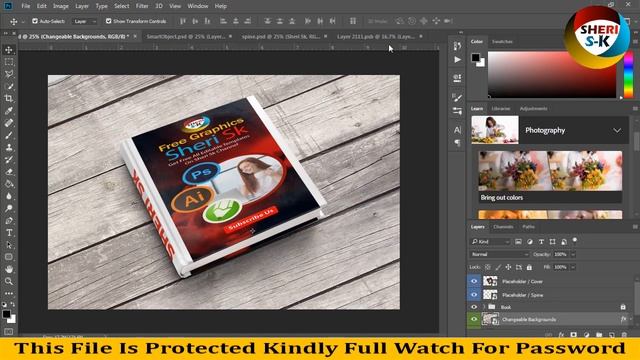Open the Character panel icon in dock
This screenshot has height=360, width=640.
(x=457, y=130)
